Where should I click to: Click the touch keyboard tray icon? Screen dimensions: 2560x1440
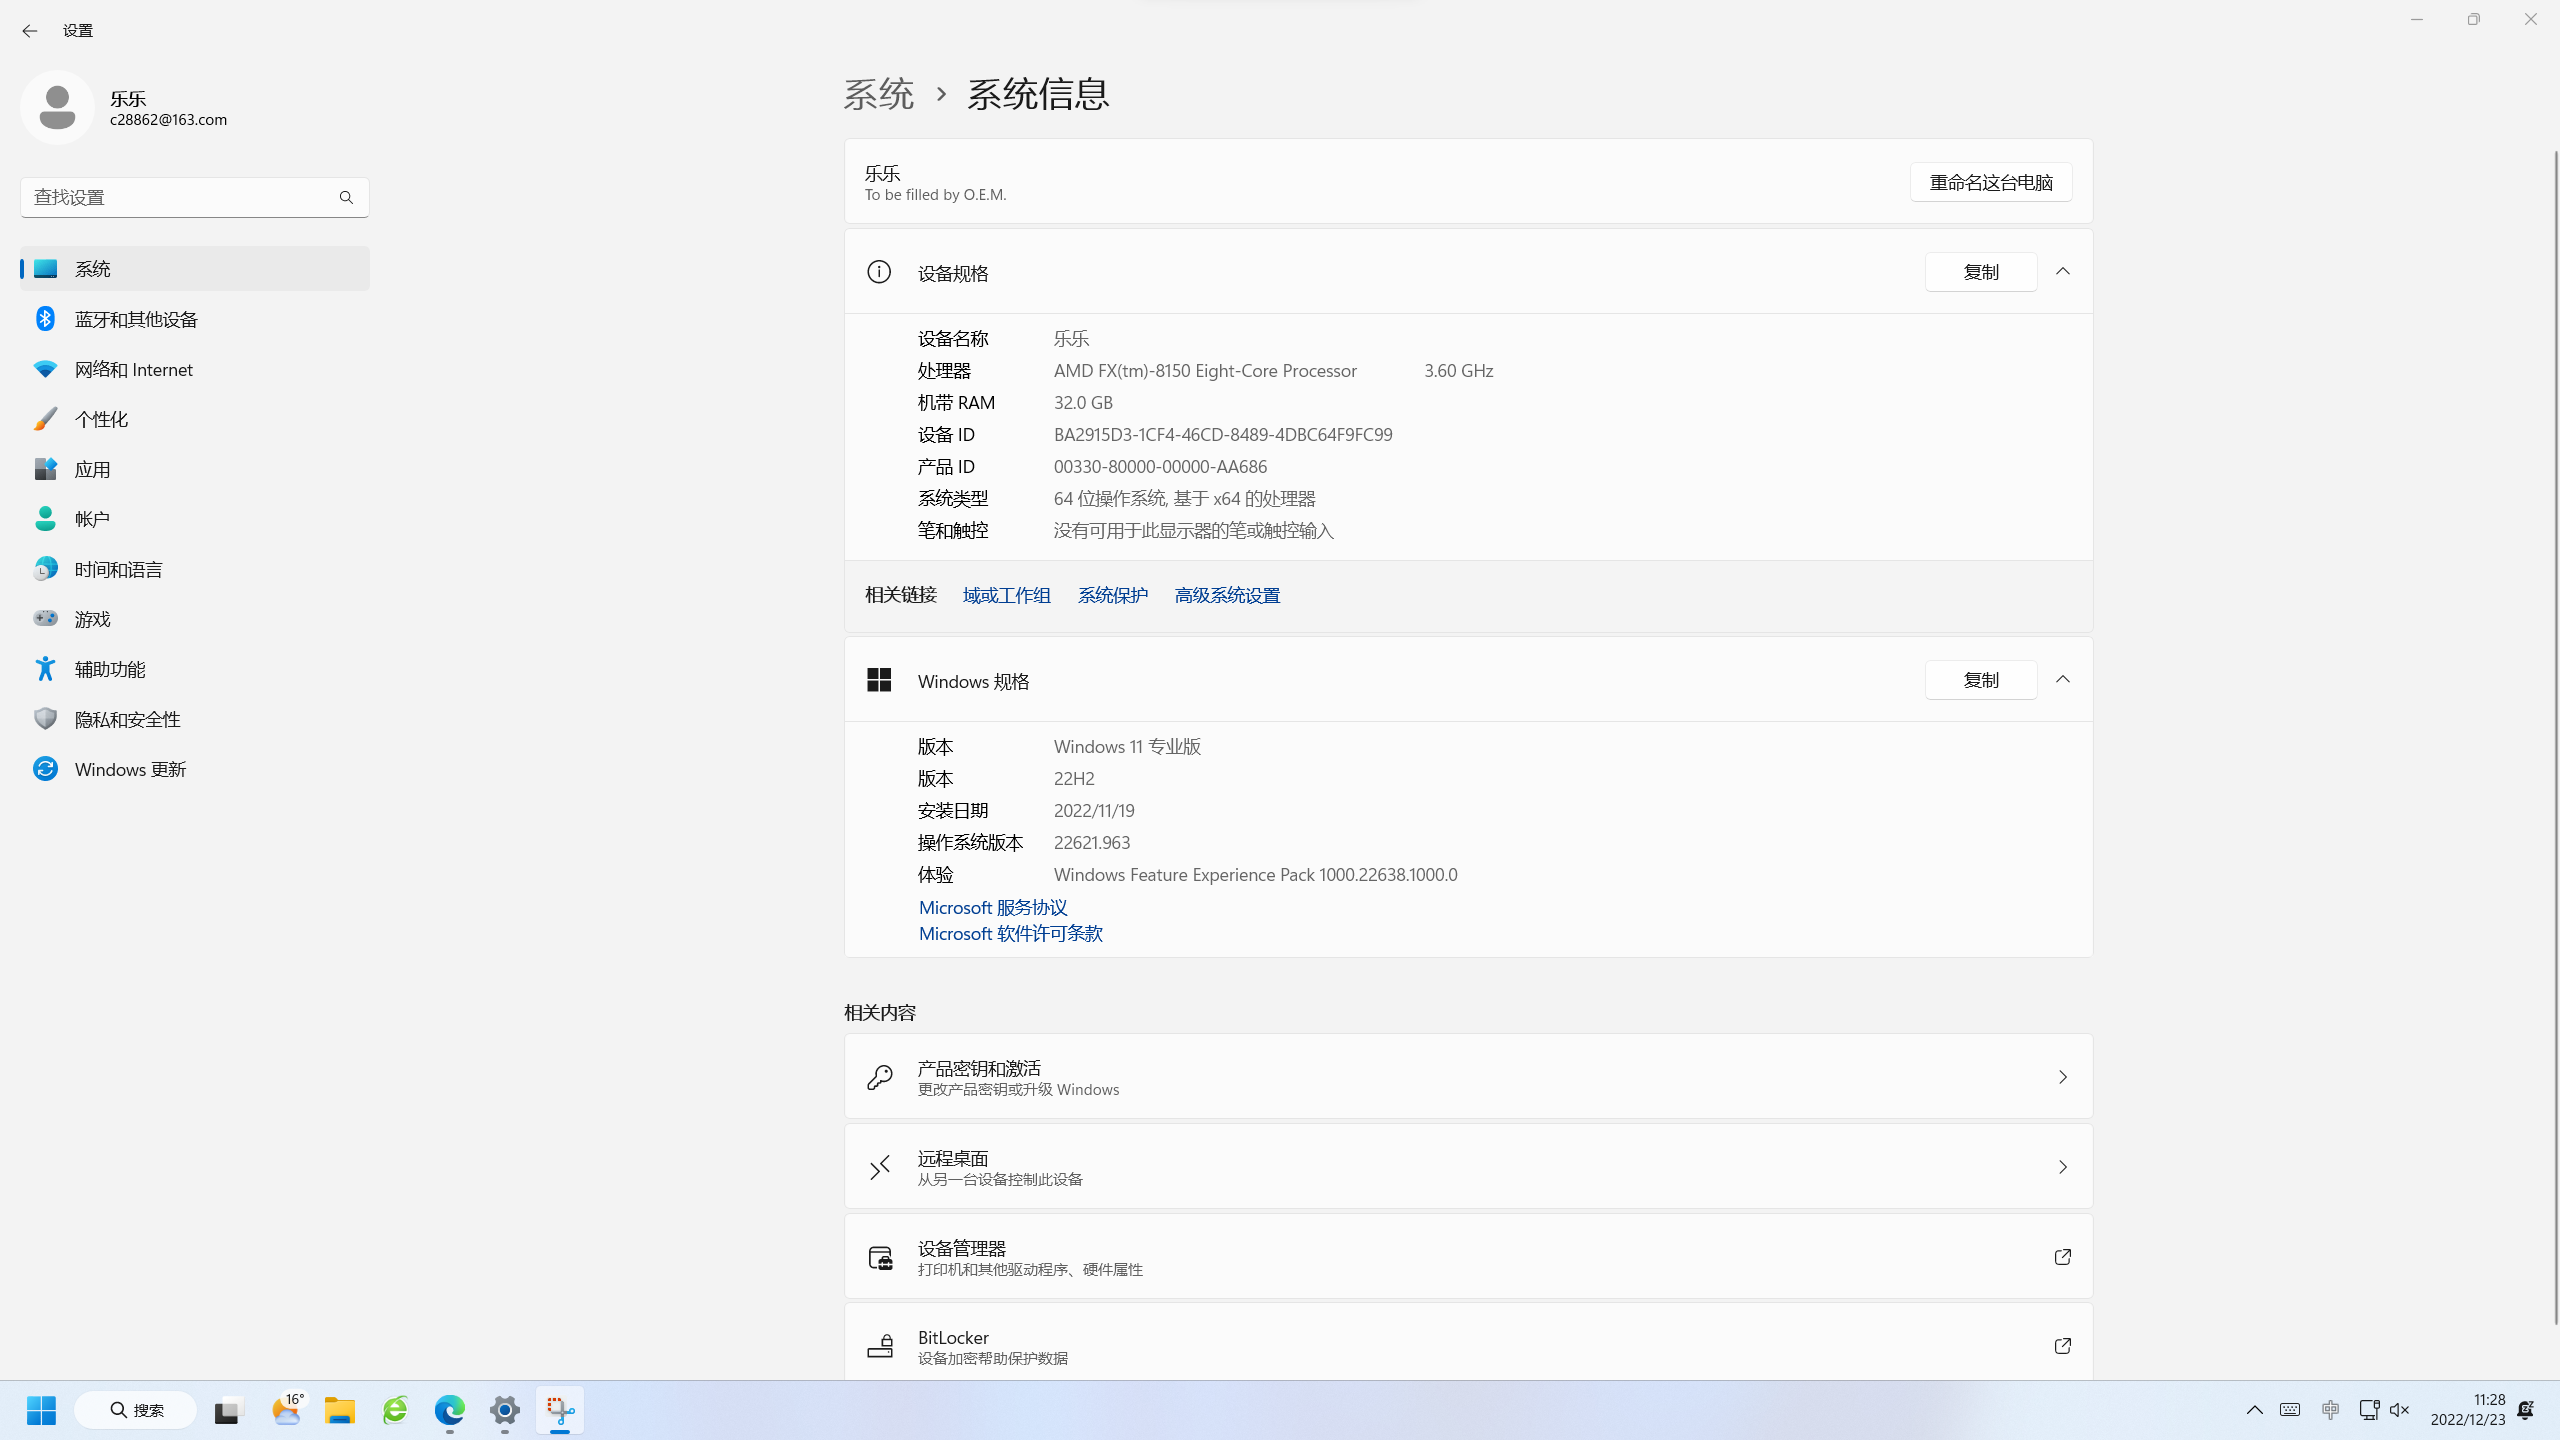(x=2290, y=1410)
